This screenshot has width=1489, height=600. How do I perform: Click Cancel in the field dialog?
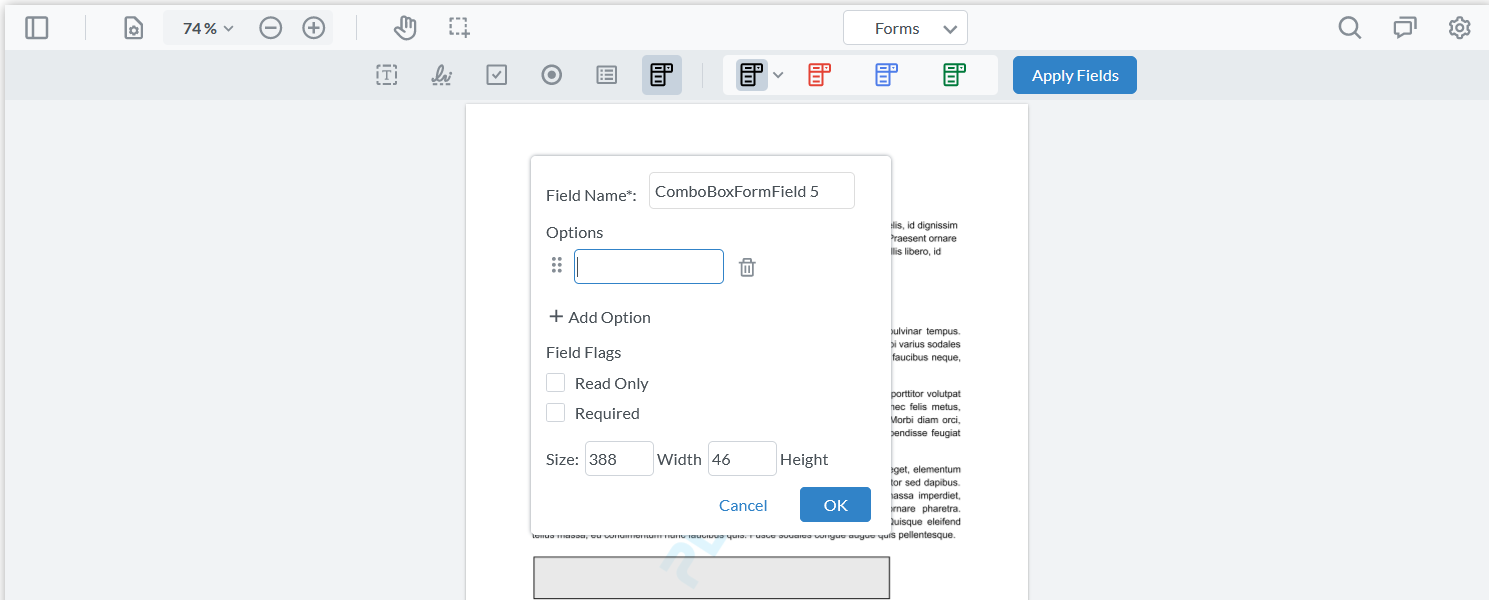coord(743,505)
